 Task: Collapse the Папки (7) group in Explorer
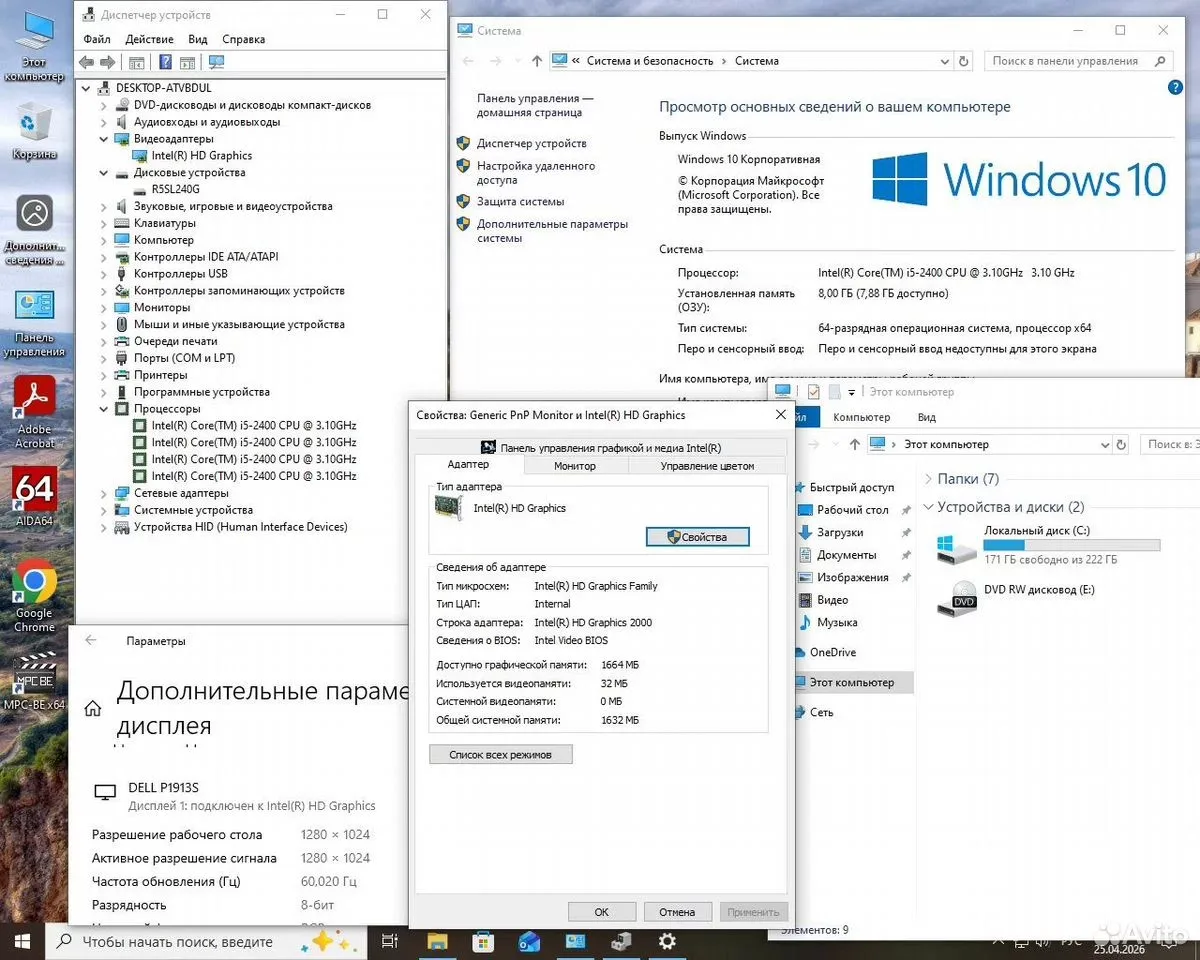(x=928, y=479)
